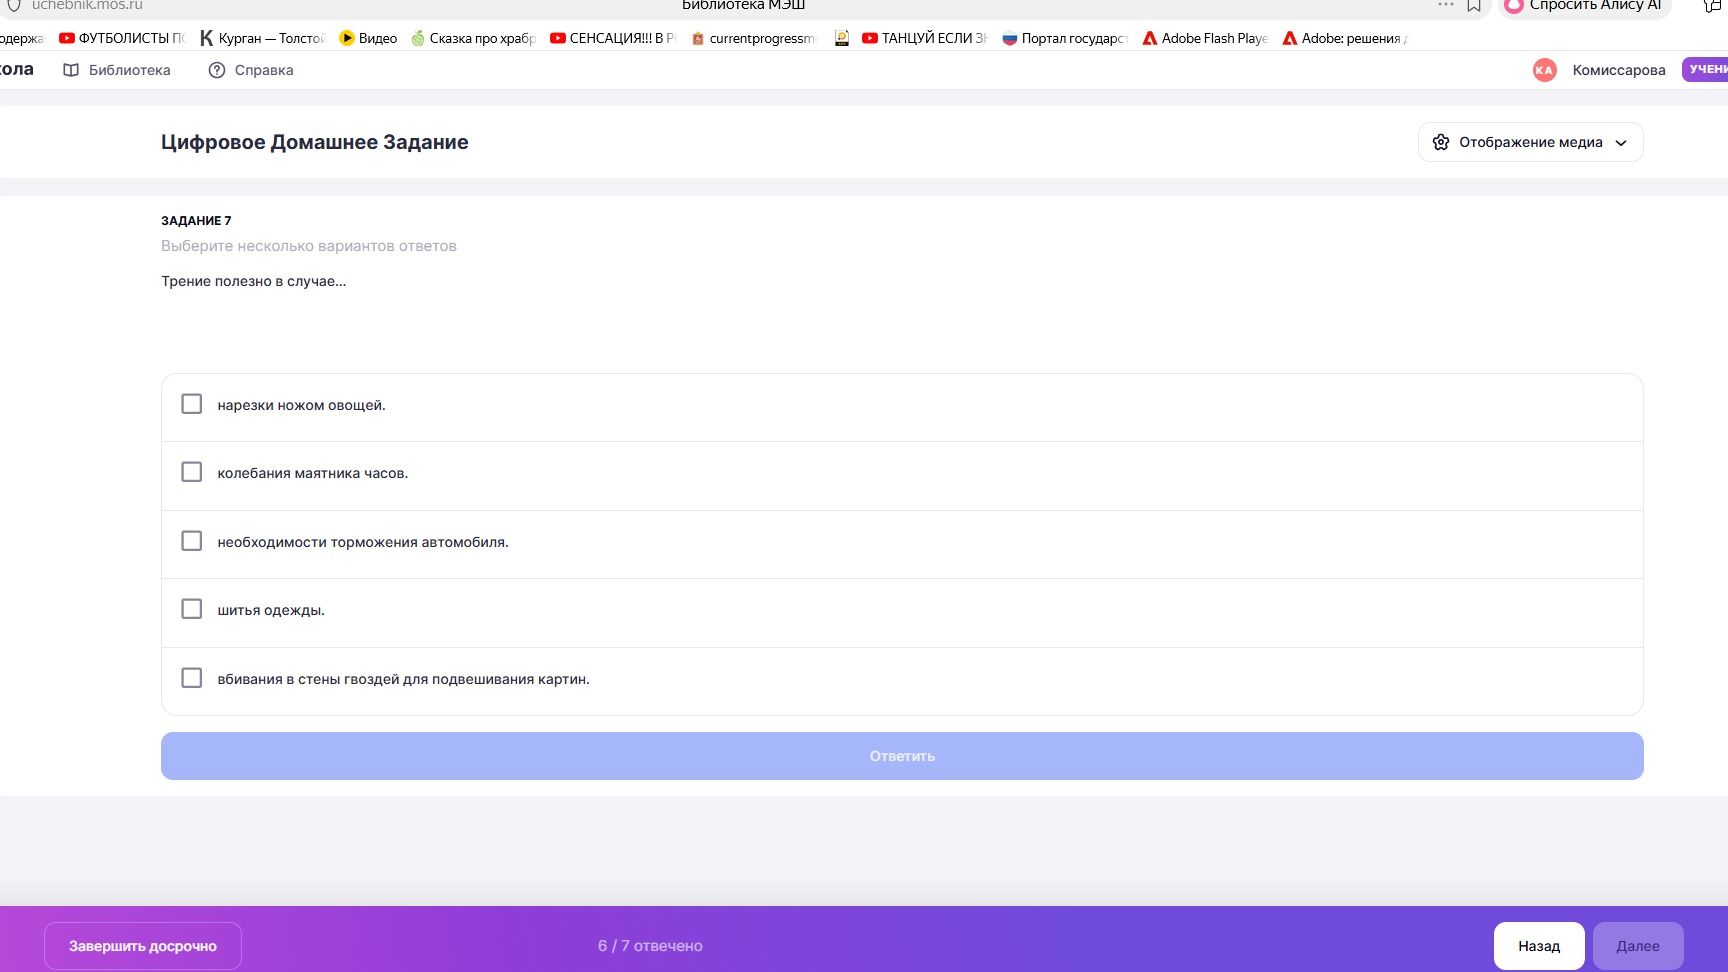Screen dimensions: 1728x972
Task: Open the browser three-dots menu
Action: (x=1446, y=5)
